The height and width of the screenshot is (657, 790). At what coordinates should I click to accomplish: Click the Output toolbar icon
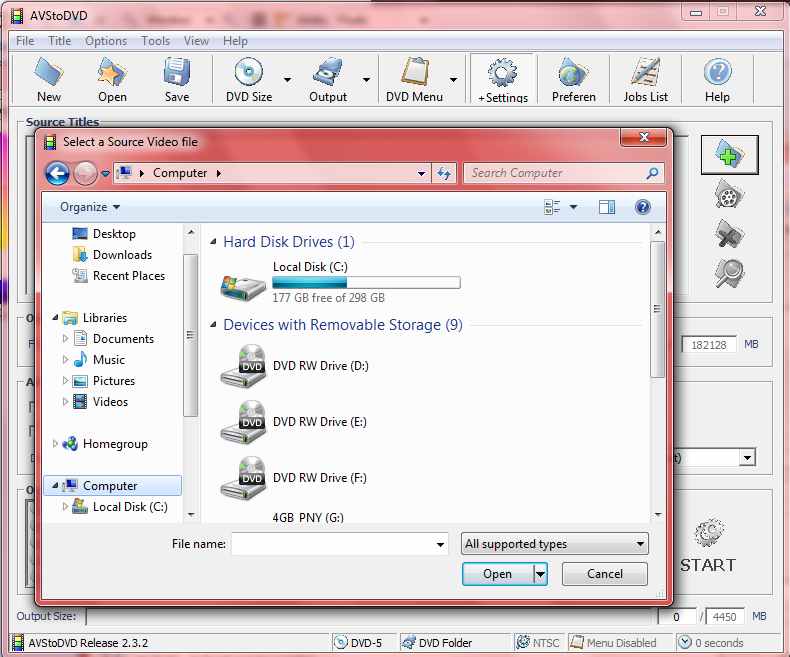click(x=327, y=72)
